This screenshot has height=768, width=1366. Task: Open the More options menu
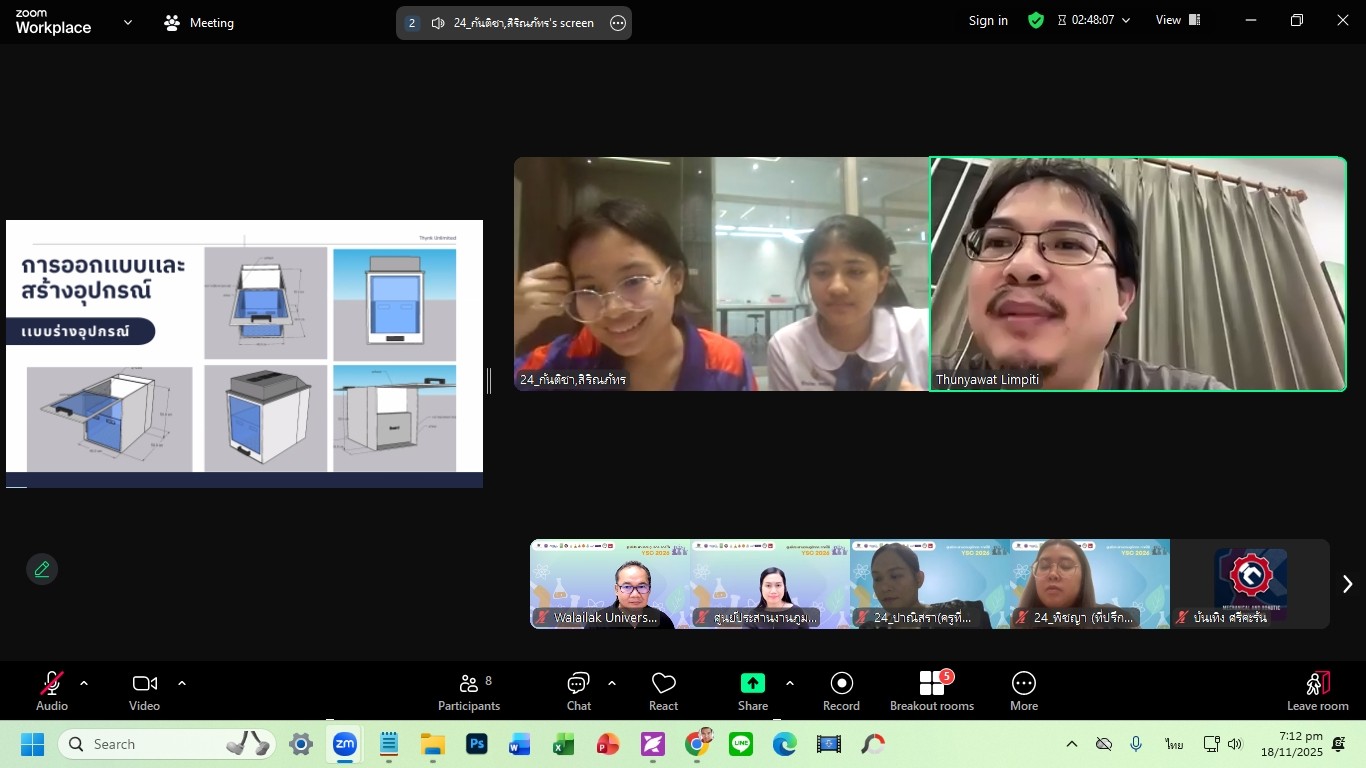(1023, 691)
